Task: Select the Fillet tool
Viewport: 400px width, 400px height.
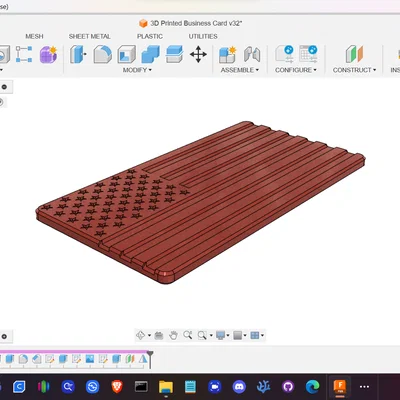Action: tap(102, 55)
